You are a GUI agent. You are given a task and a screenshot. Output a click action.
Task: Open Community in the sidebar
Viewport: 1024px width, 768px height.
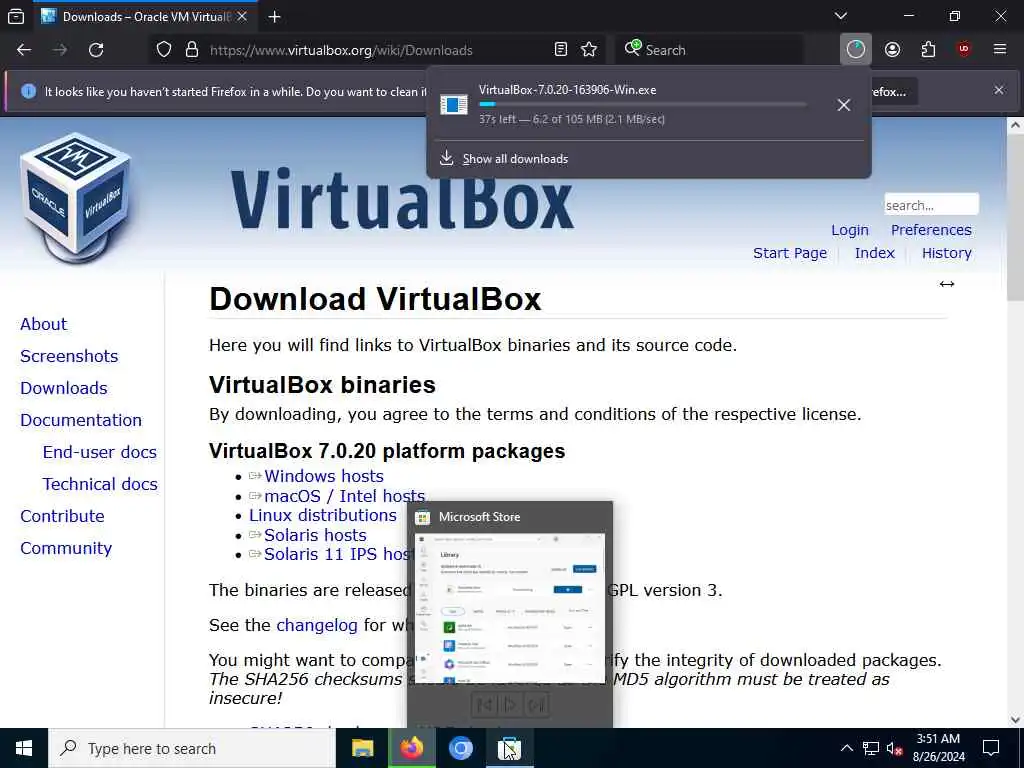(66, 548)
